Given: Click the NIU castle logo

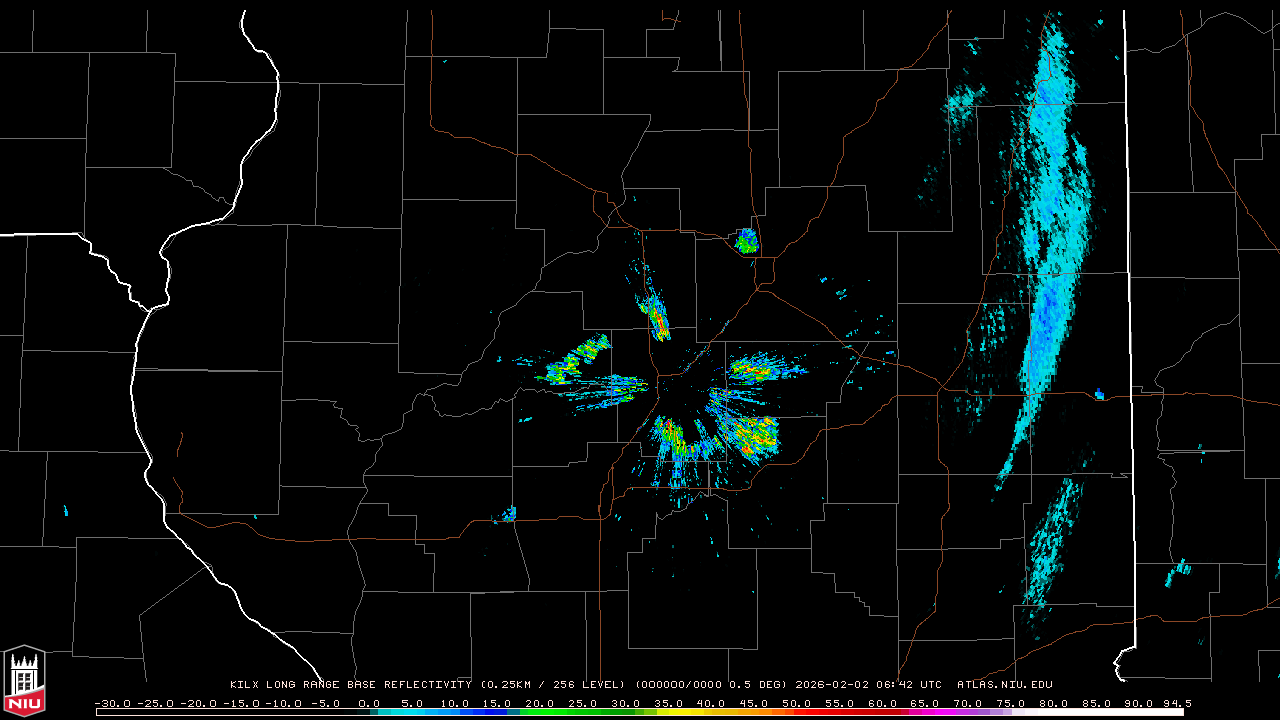Looking at the screenshot, I should coord(24,681).
